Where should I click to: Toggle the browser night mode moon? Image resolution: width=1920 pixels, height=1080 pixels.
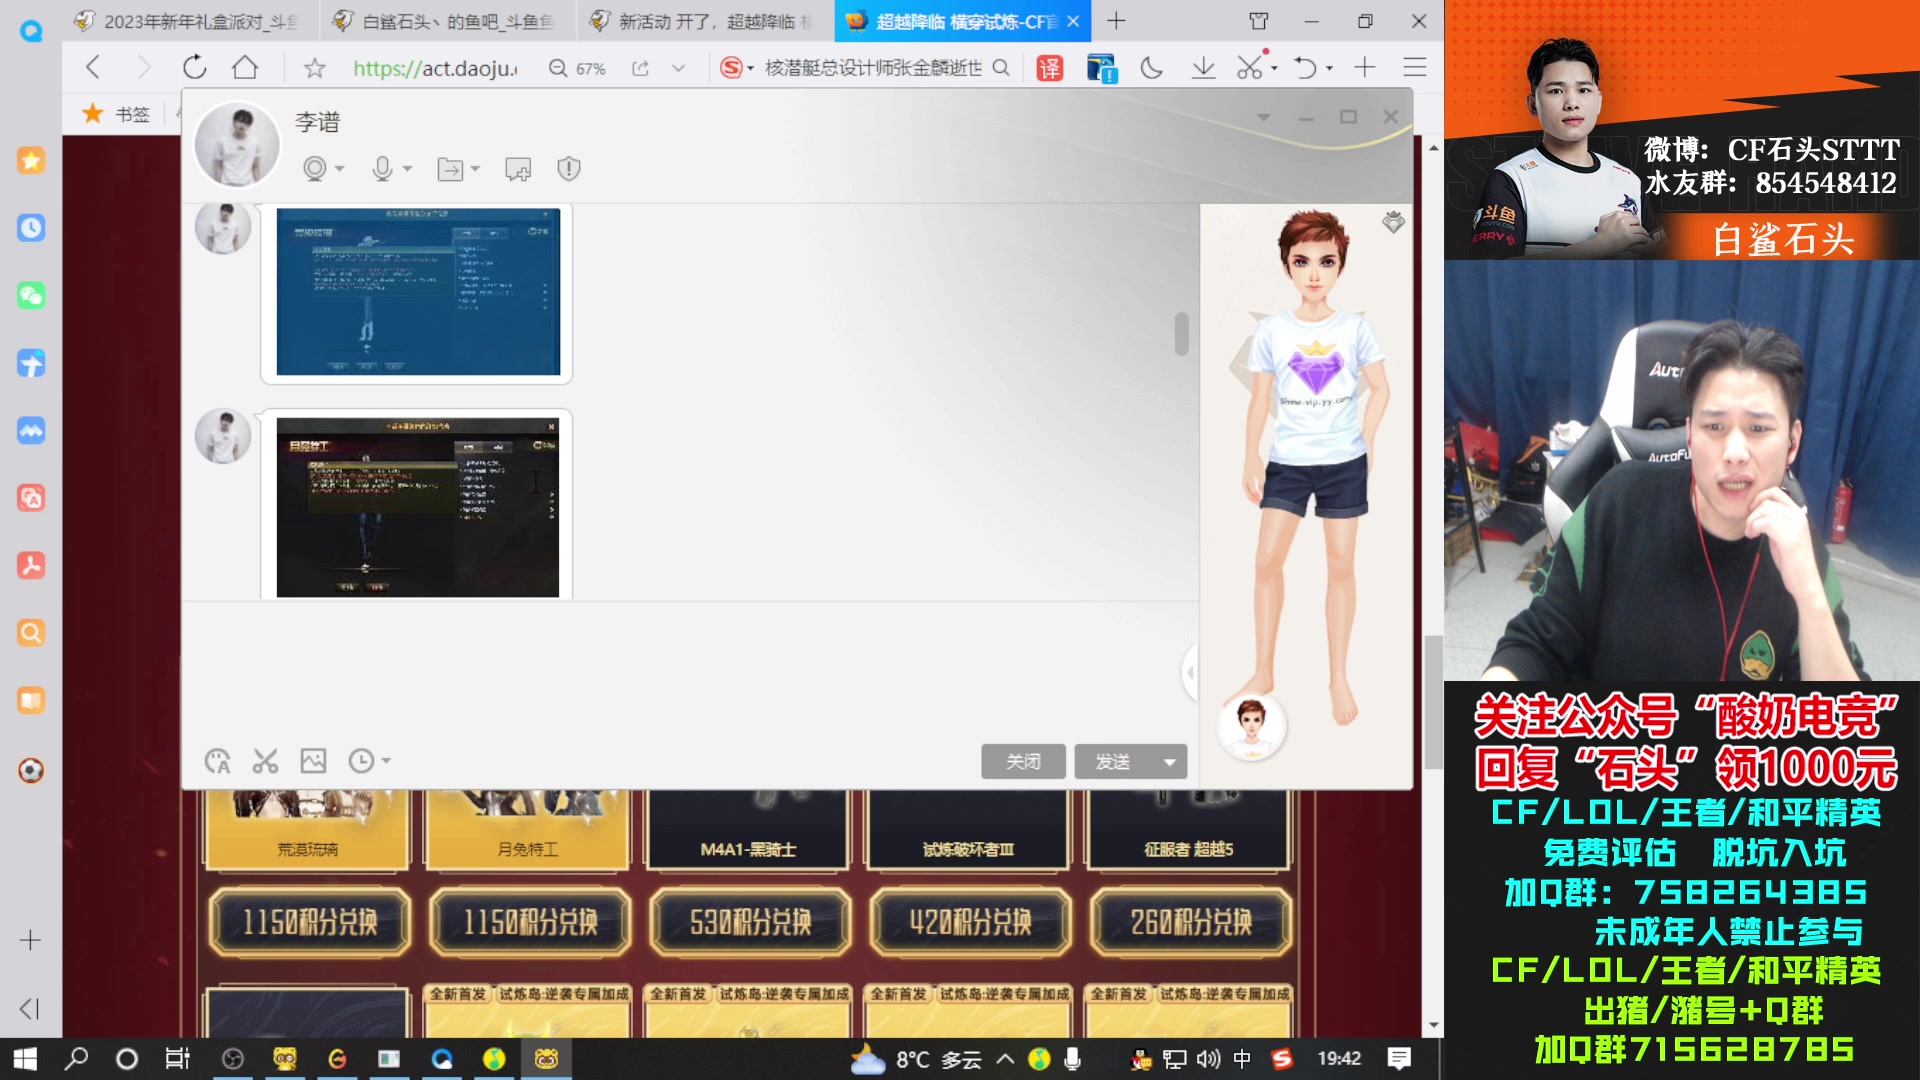(x=1151, y=68)
